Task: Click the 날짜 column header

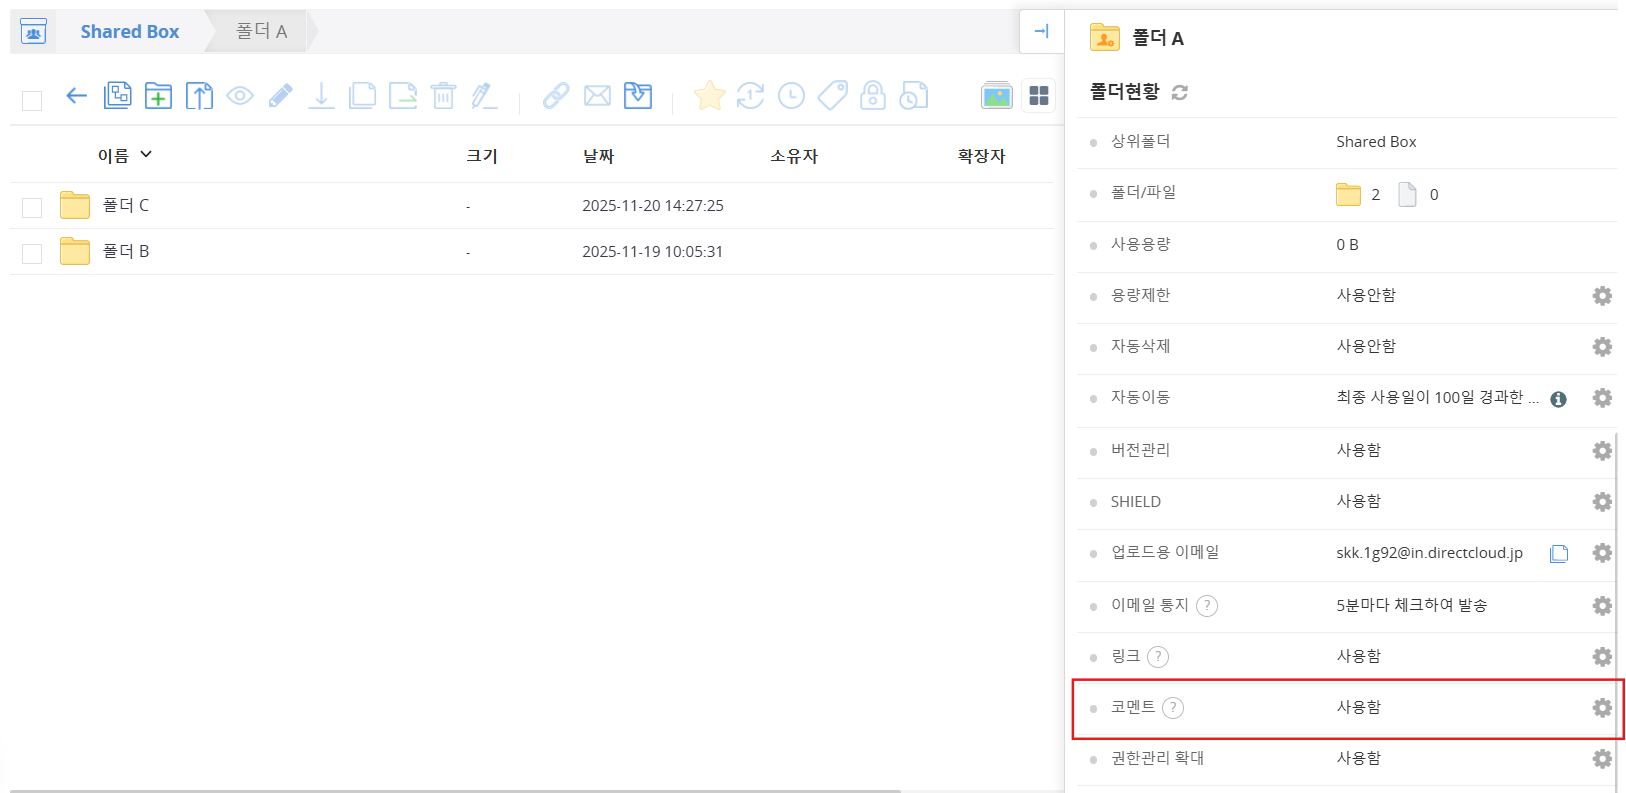Action: pyautogui.click(x=598, y=156)
